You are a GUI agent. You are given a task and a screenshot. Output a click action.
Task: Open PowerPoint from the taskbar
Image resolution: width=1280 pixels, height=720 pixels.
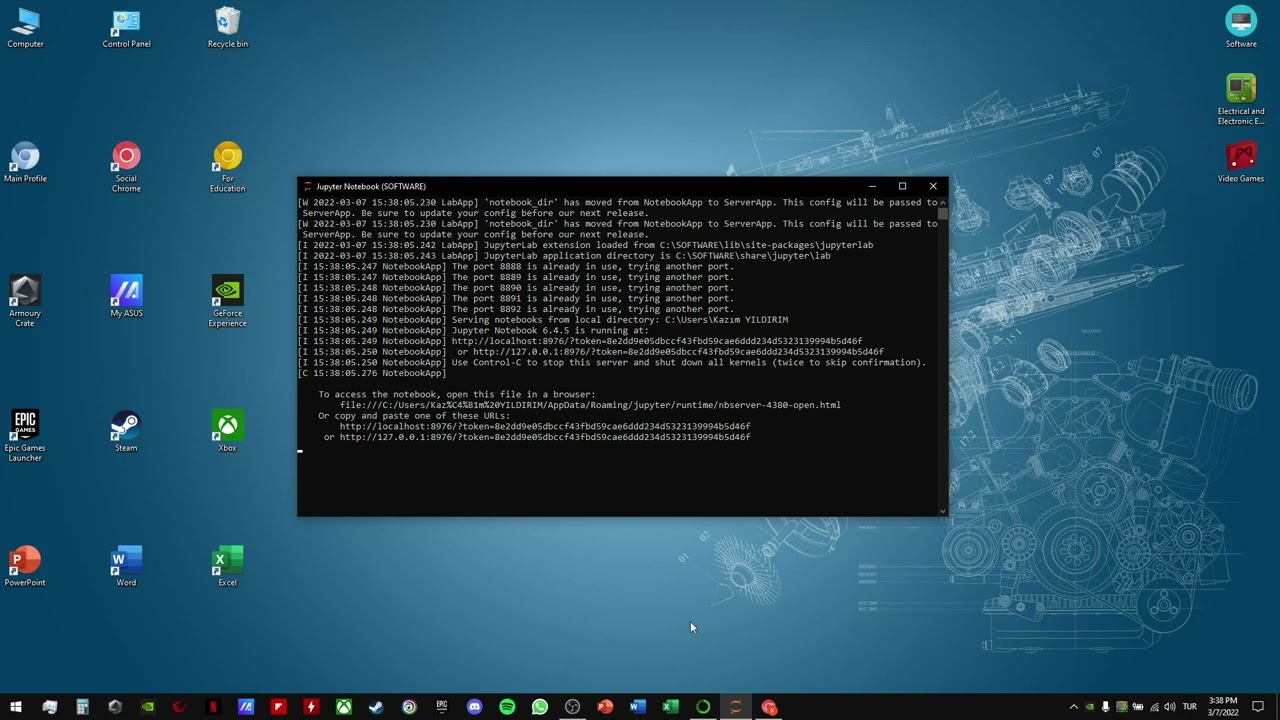(605, 707)
